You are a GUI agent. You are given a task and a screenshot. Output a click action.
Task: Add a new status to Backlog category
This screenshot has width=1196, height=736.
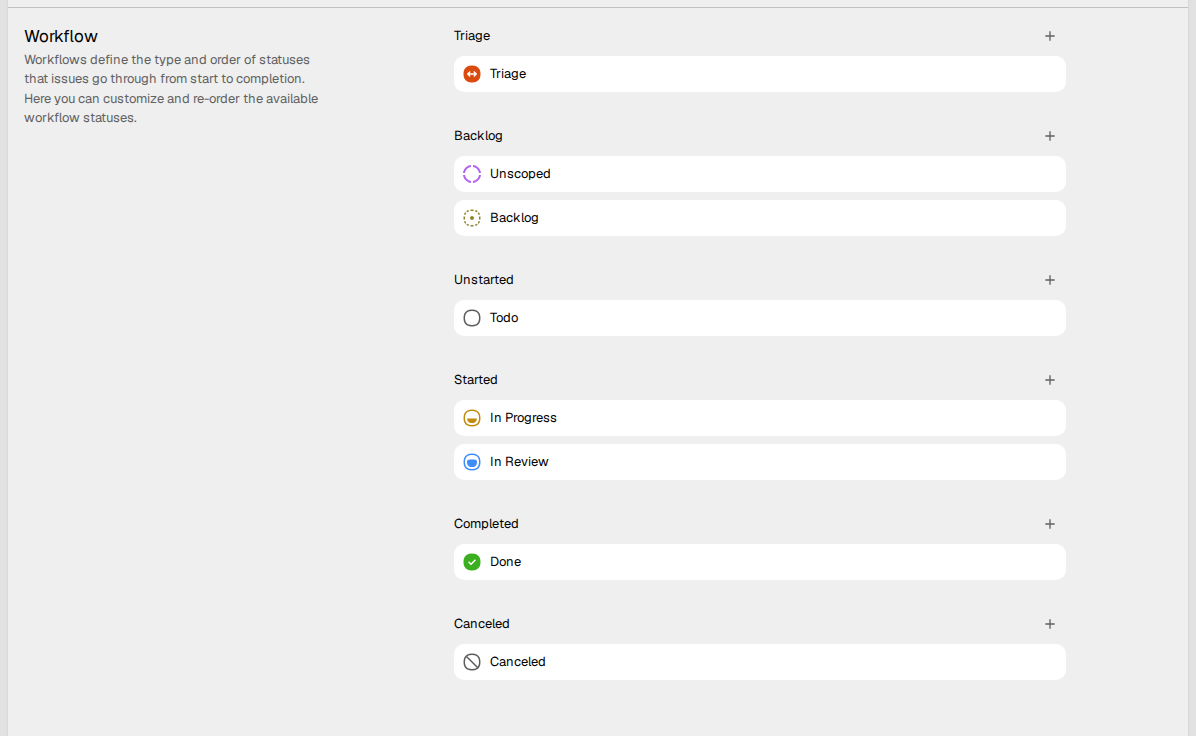[x=1050, y=136]
